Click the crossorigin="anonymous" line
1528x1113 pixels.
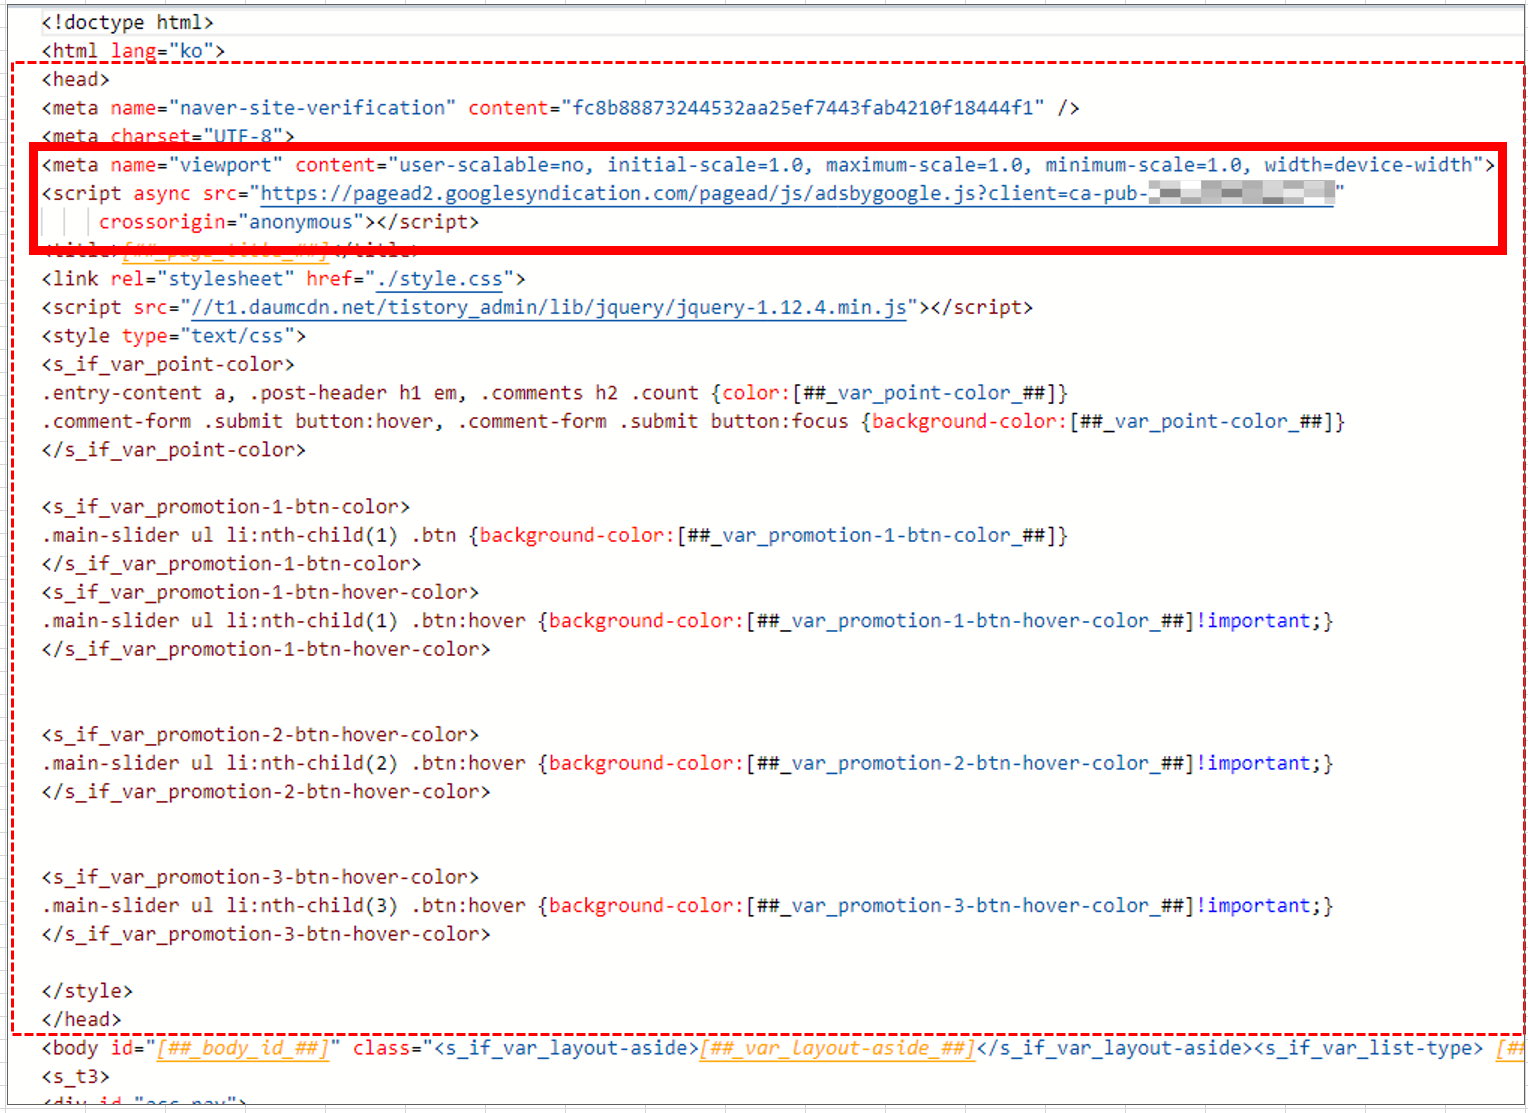pyautogui.click(x=289, y=222)
